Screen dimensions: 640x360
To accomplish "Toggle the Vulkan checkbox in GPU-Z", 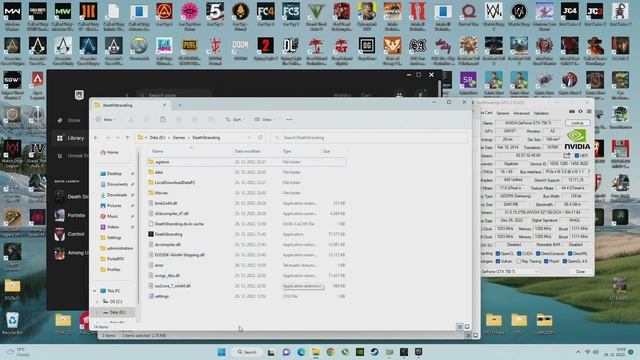I will tap(498, 261).
